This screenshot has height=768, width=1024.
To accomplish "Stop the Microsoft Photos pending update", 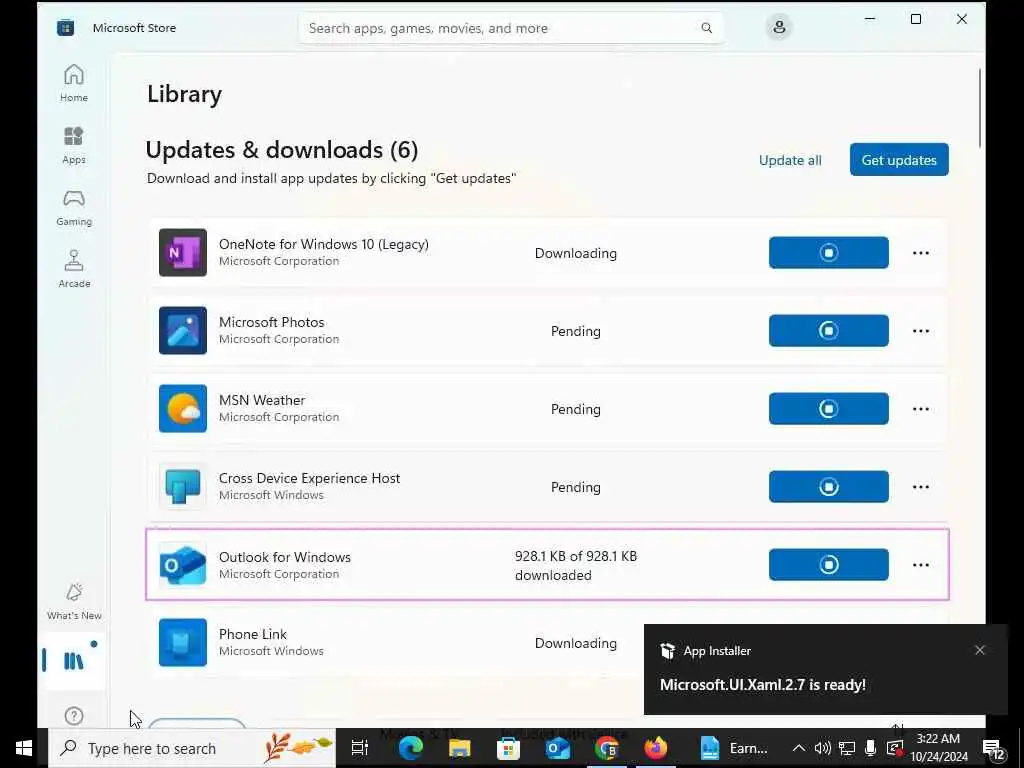I will click(x=828, y=330).
